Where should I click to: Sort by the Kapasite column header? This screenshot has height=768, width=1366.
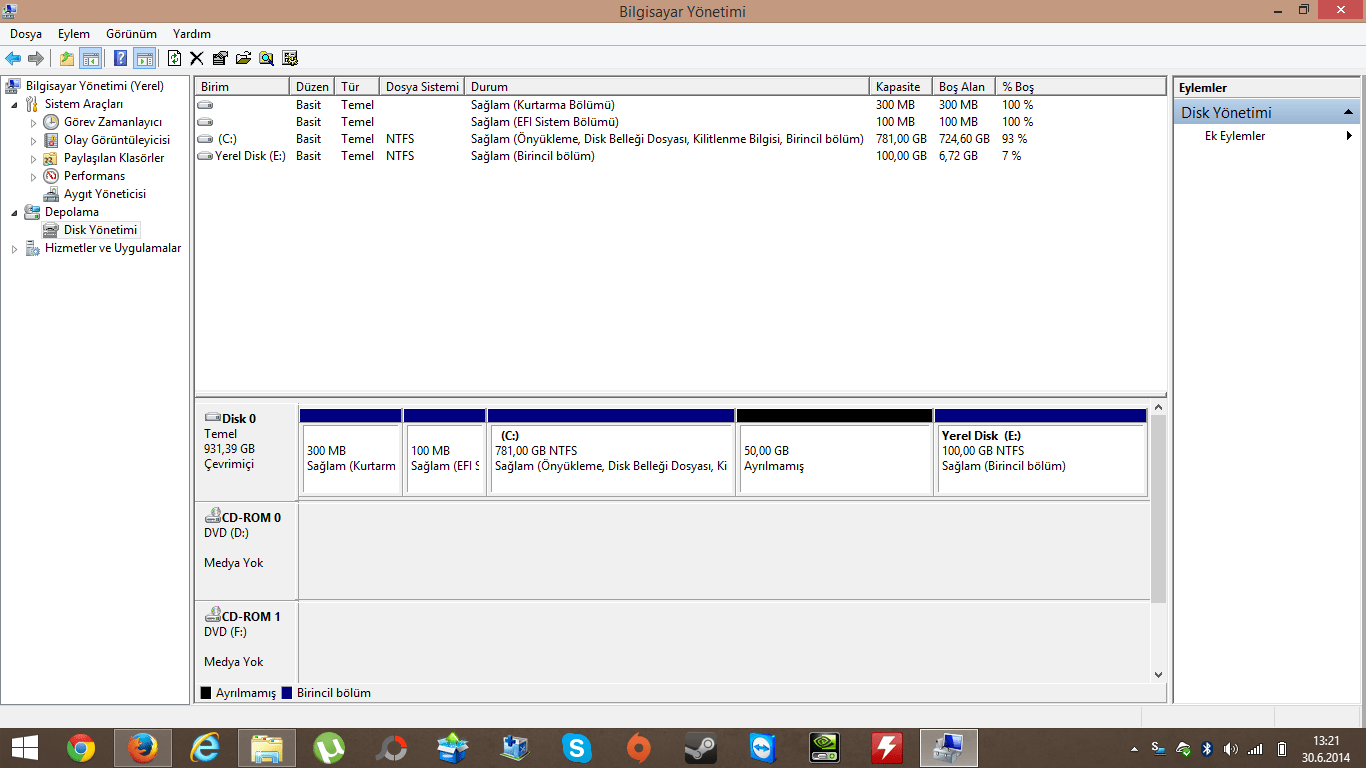point(901,87)
